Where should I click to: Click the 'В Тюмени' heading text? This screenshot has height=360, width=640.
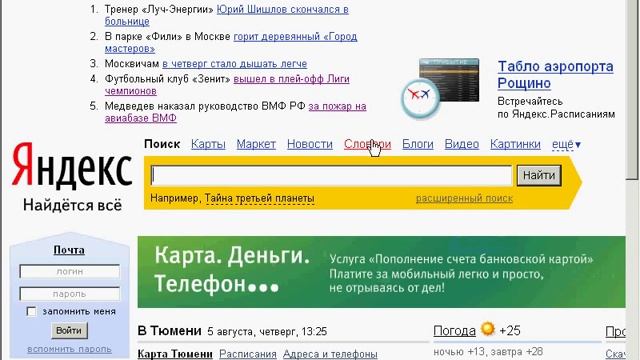[169, 331]
